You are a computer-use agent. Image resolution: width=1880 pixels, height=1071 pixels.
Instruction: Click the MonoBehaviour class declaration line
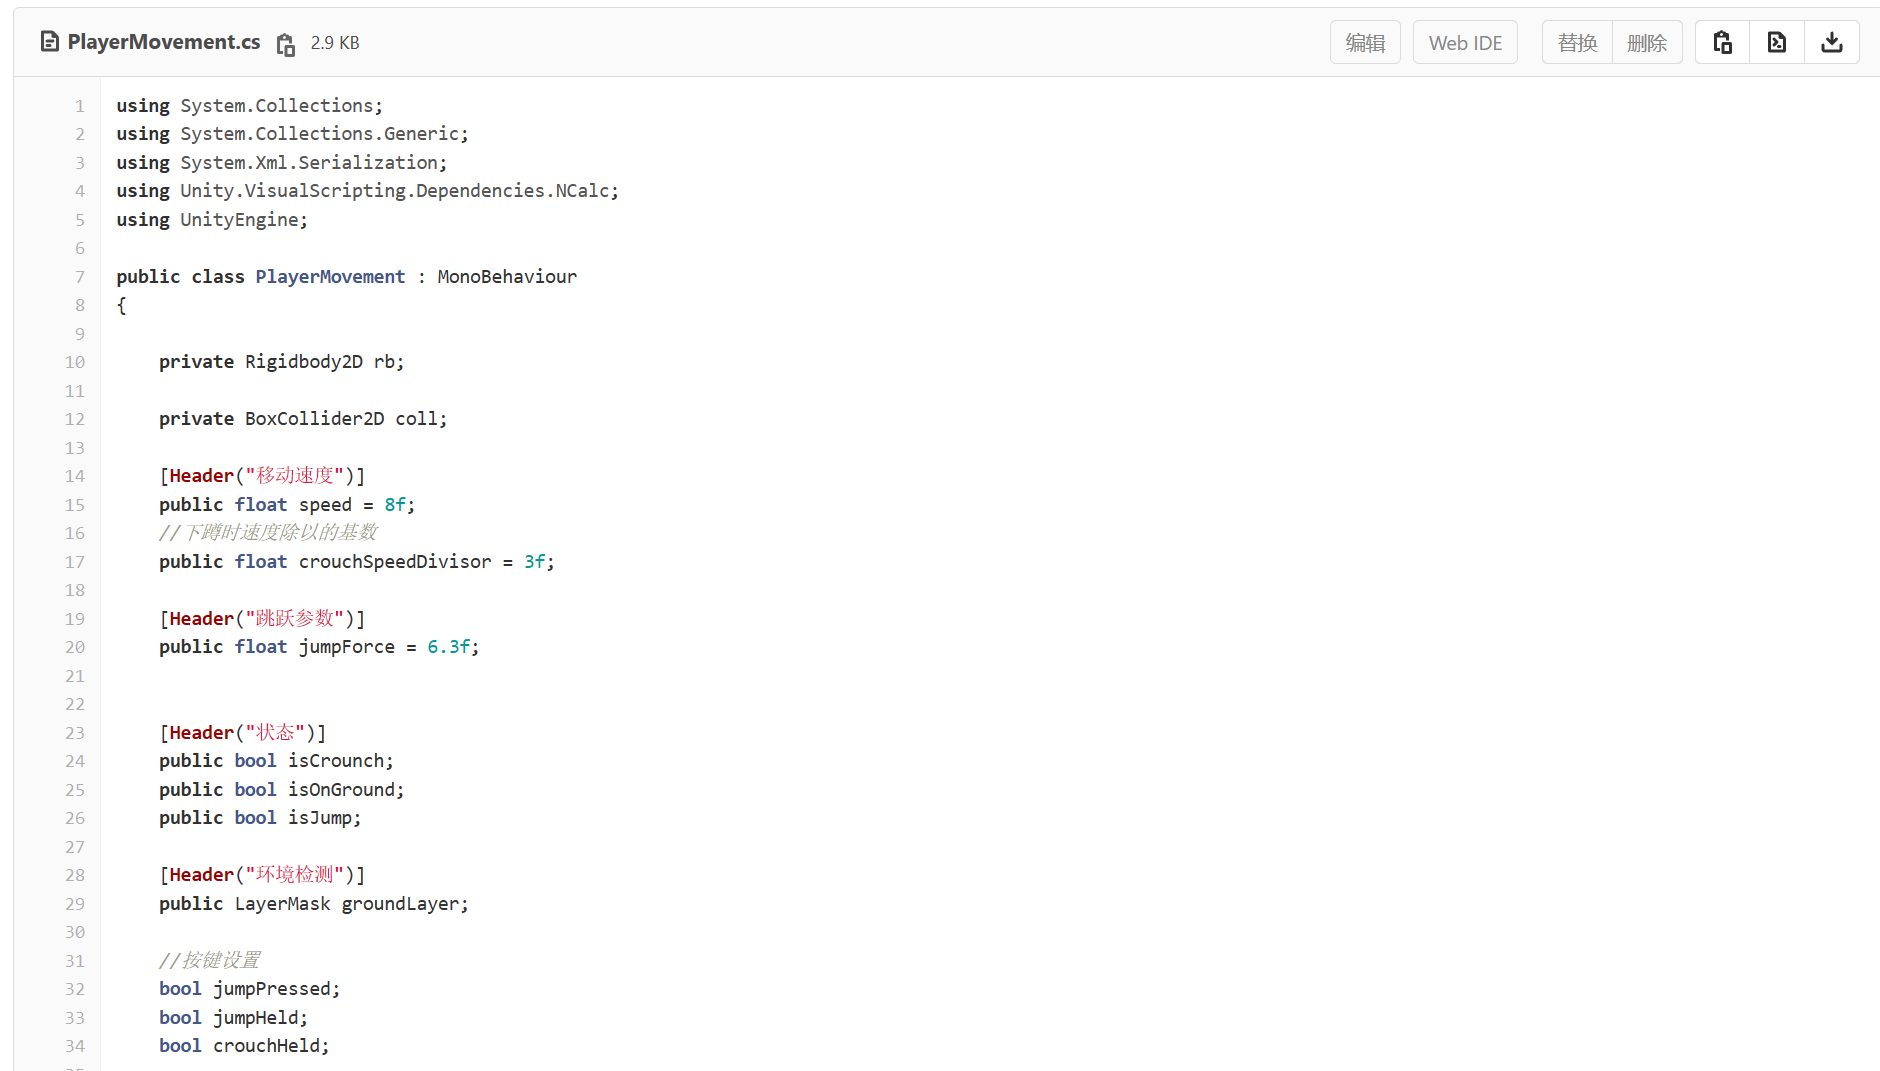pyautogui.click(x=346, y=277)
